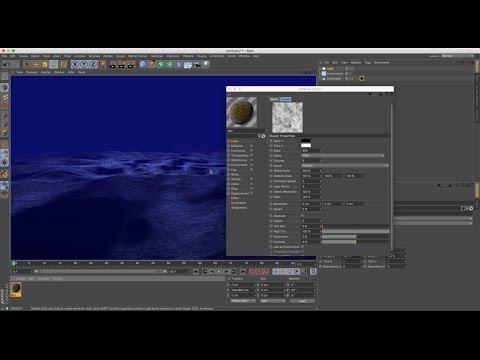Viewport: 480px width, 360px height.
Task: Open the viewport Cameras menu
Action: [32, 72]
